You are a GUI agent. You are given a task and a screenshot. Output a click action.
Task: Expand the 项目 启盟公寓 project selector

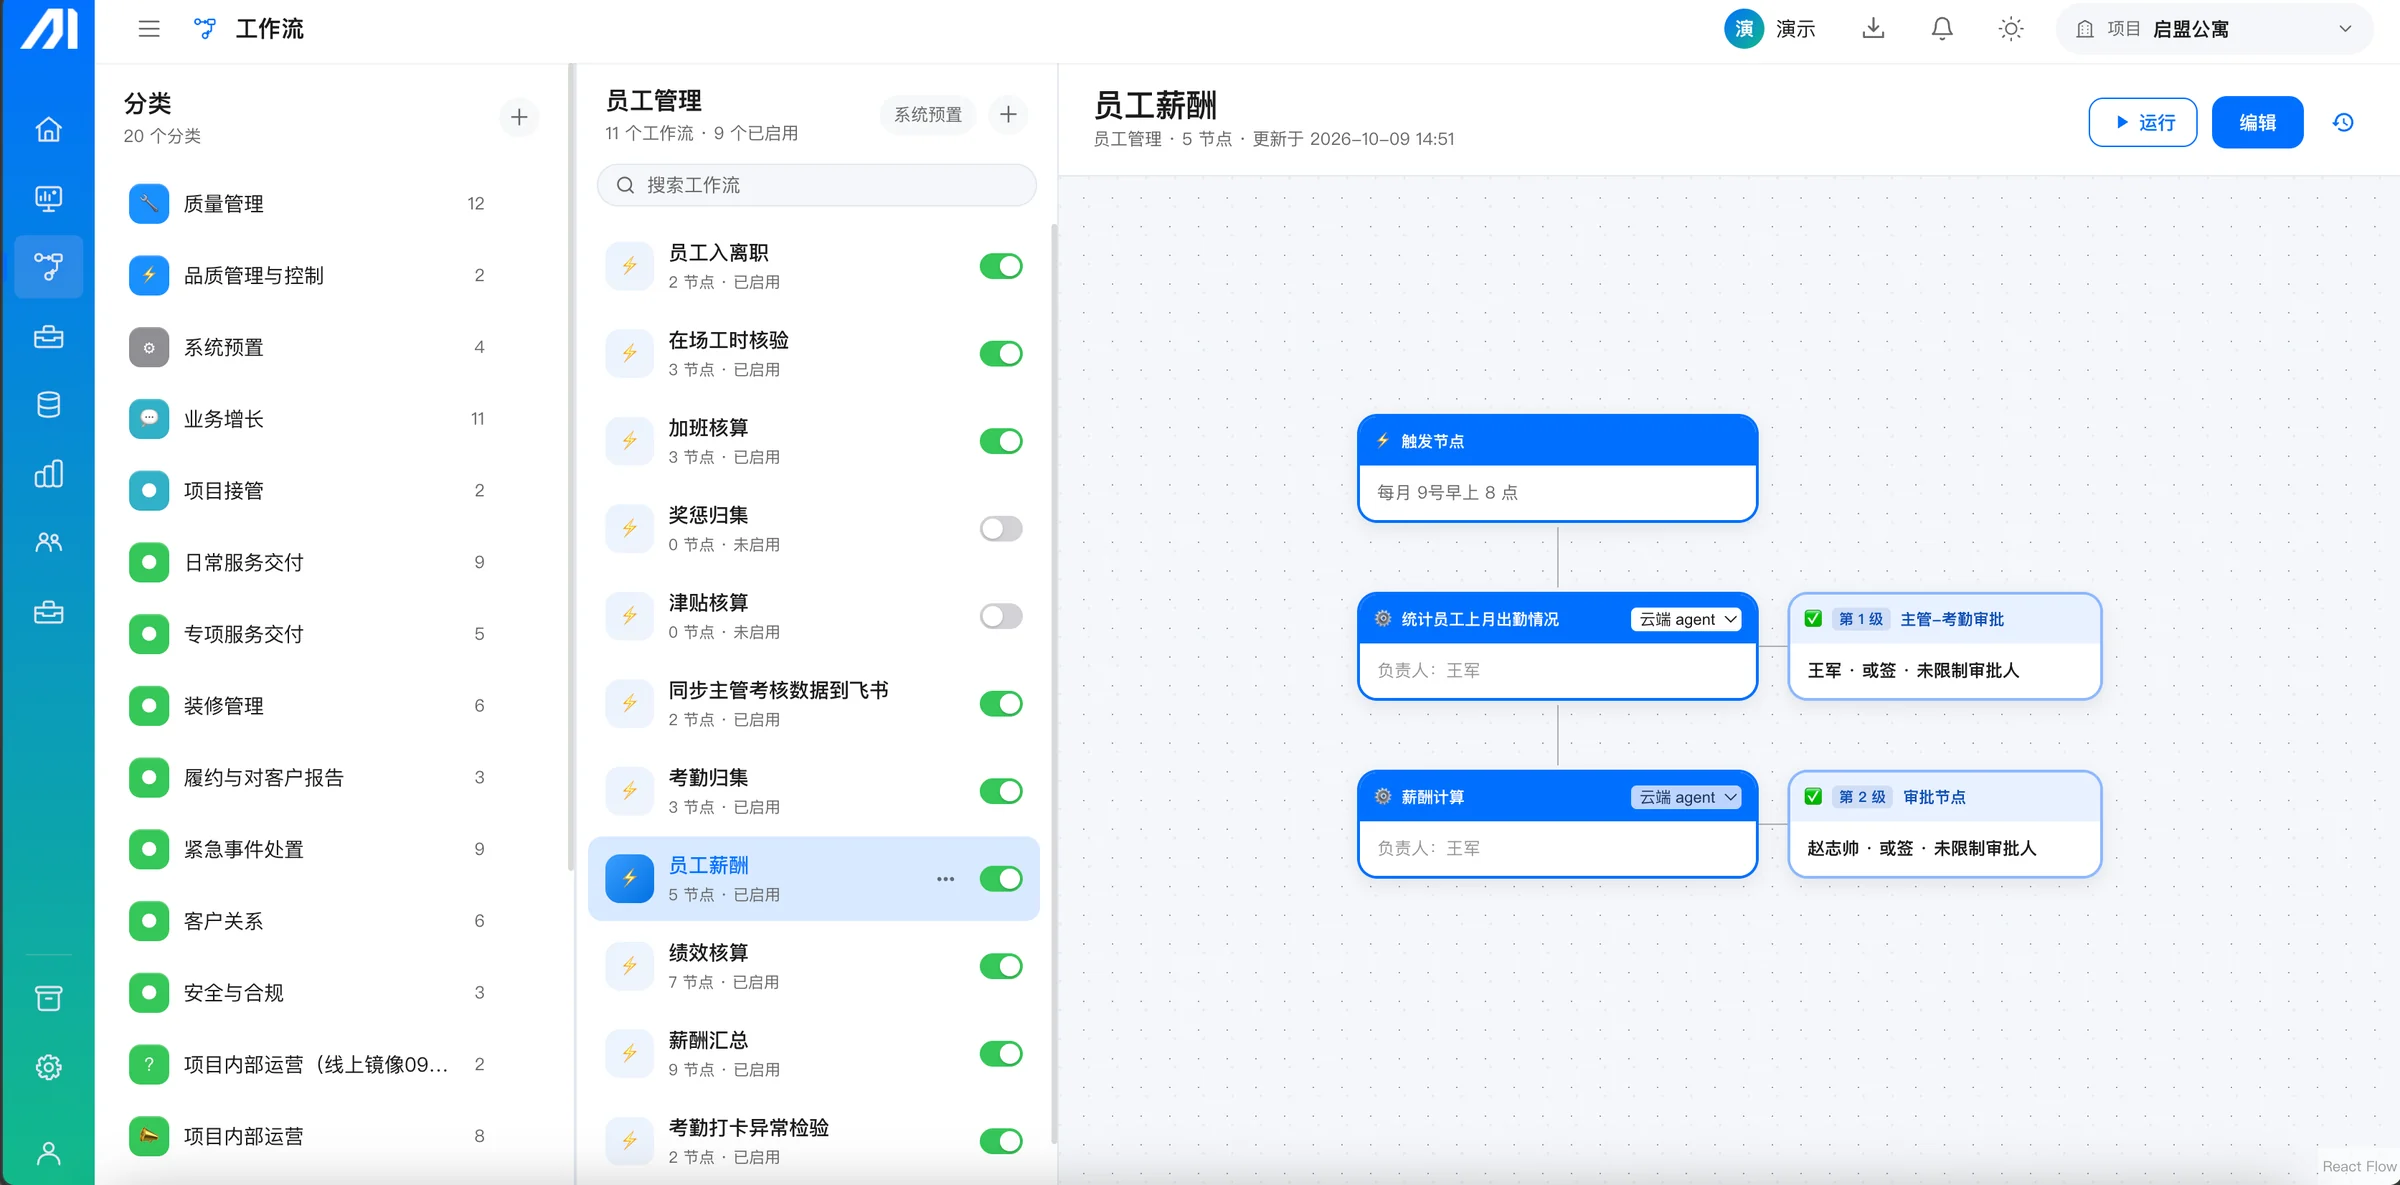point(2214,29)
